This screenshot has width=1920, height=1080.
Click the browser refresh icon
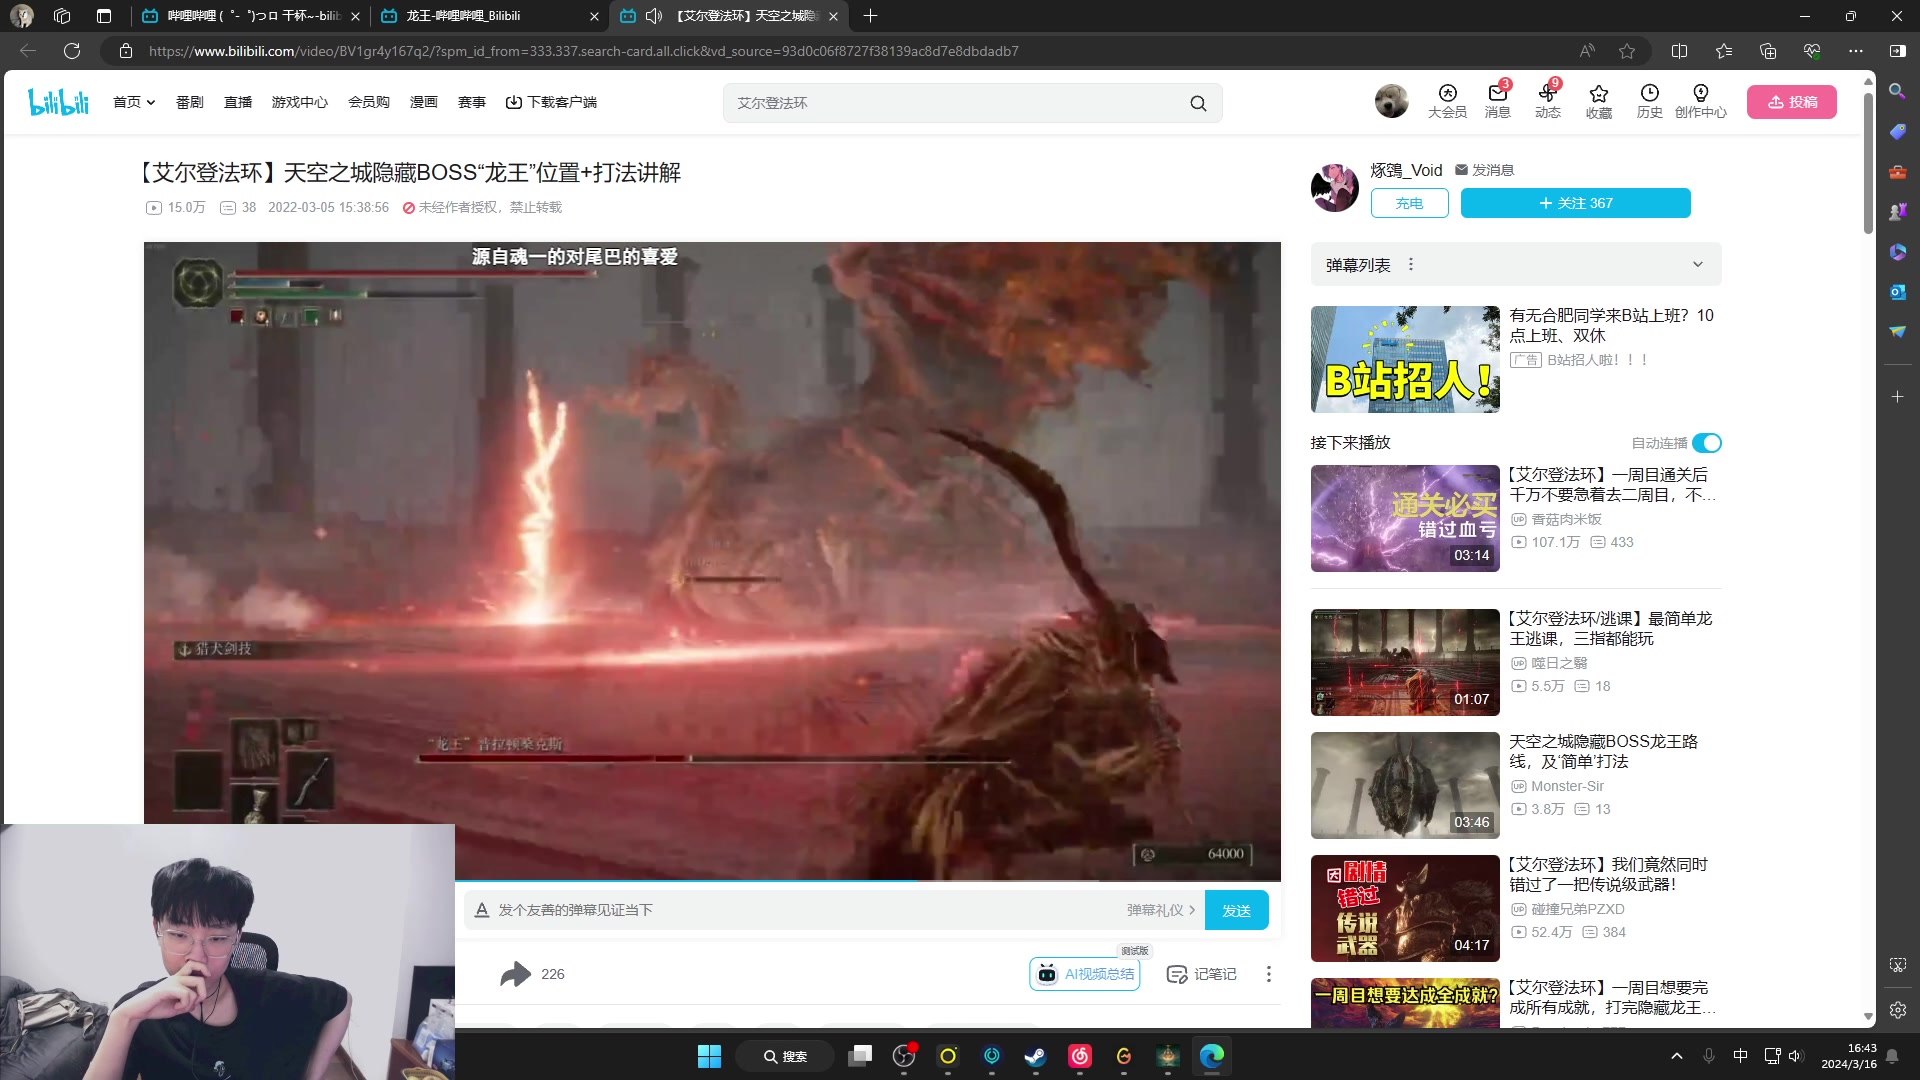pyautogui.click(x=72, y=51)
